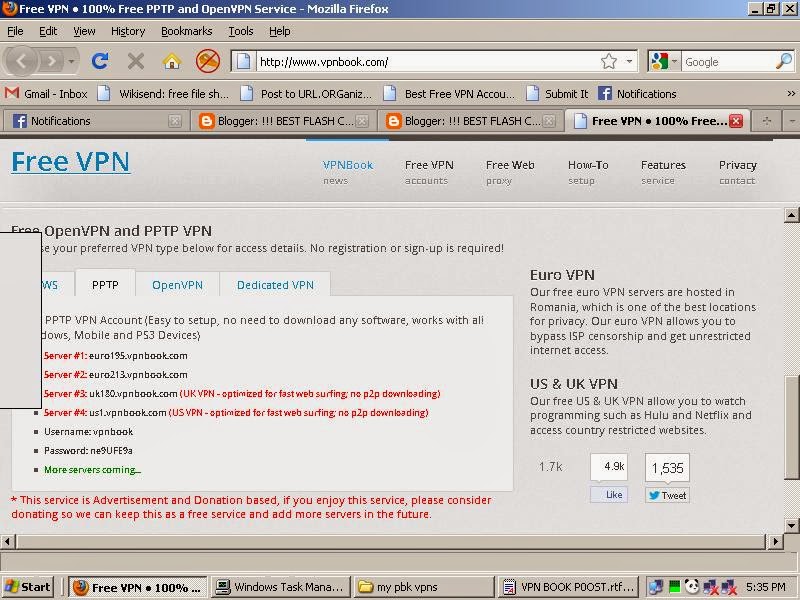Open VPNBook news nav item
The height and width of the screenshot is (600, 800).
coord(347,172)
